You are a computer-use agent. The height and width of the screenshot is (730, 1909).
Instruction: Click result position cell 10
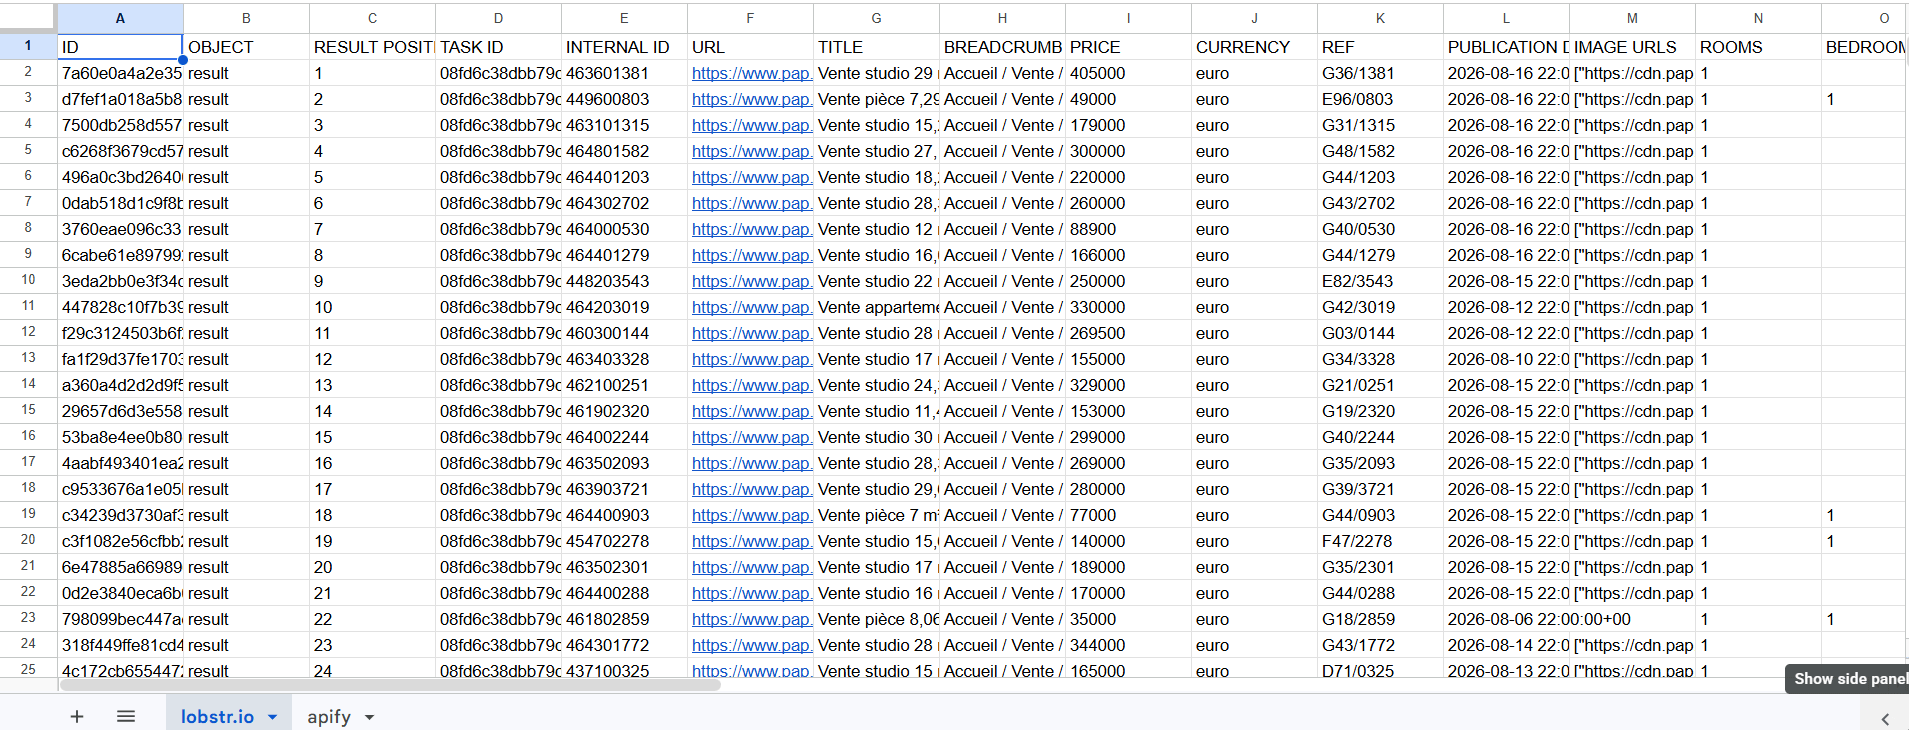pyautogui.click(x=372, y=307)
